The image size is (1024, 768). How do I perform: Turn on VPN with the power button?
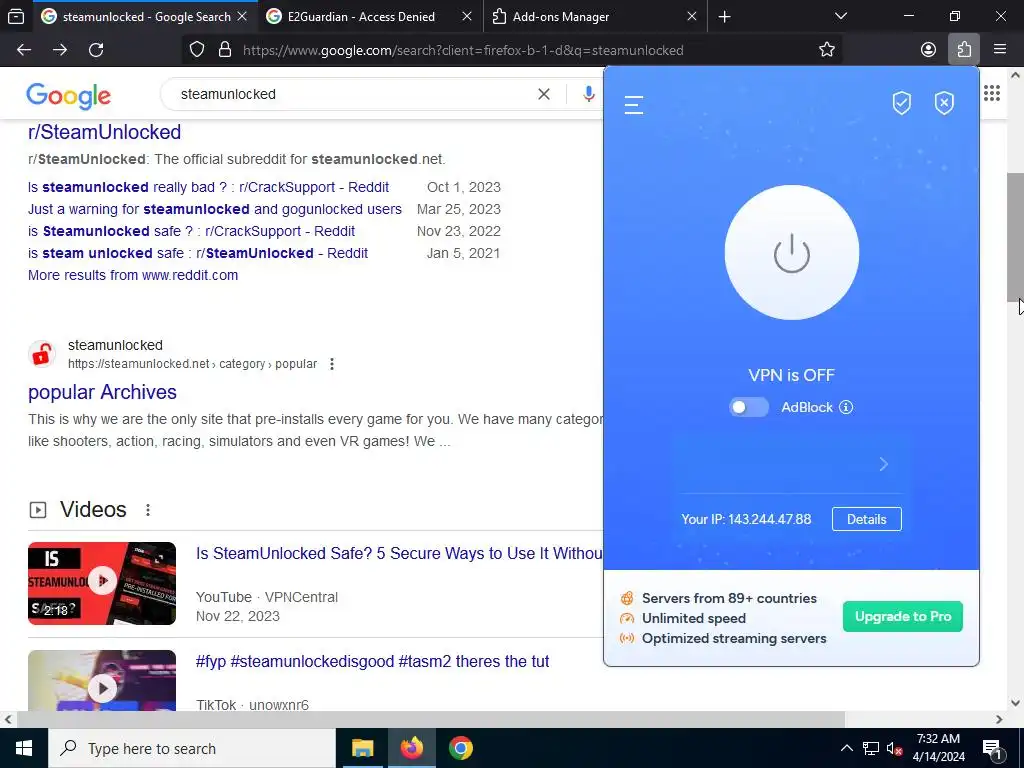[x=792, y=253]
